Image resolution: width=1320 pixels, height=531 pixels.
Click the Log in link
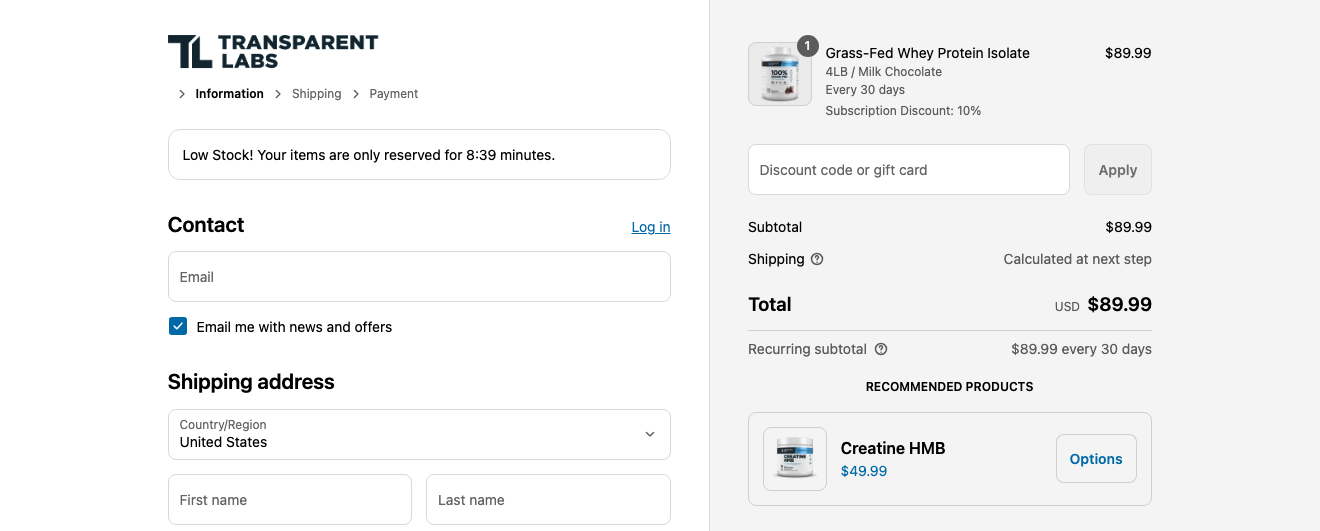(x=651, y=227)
